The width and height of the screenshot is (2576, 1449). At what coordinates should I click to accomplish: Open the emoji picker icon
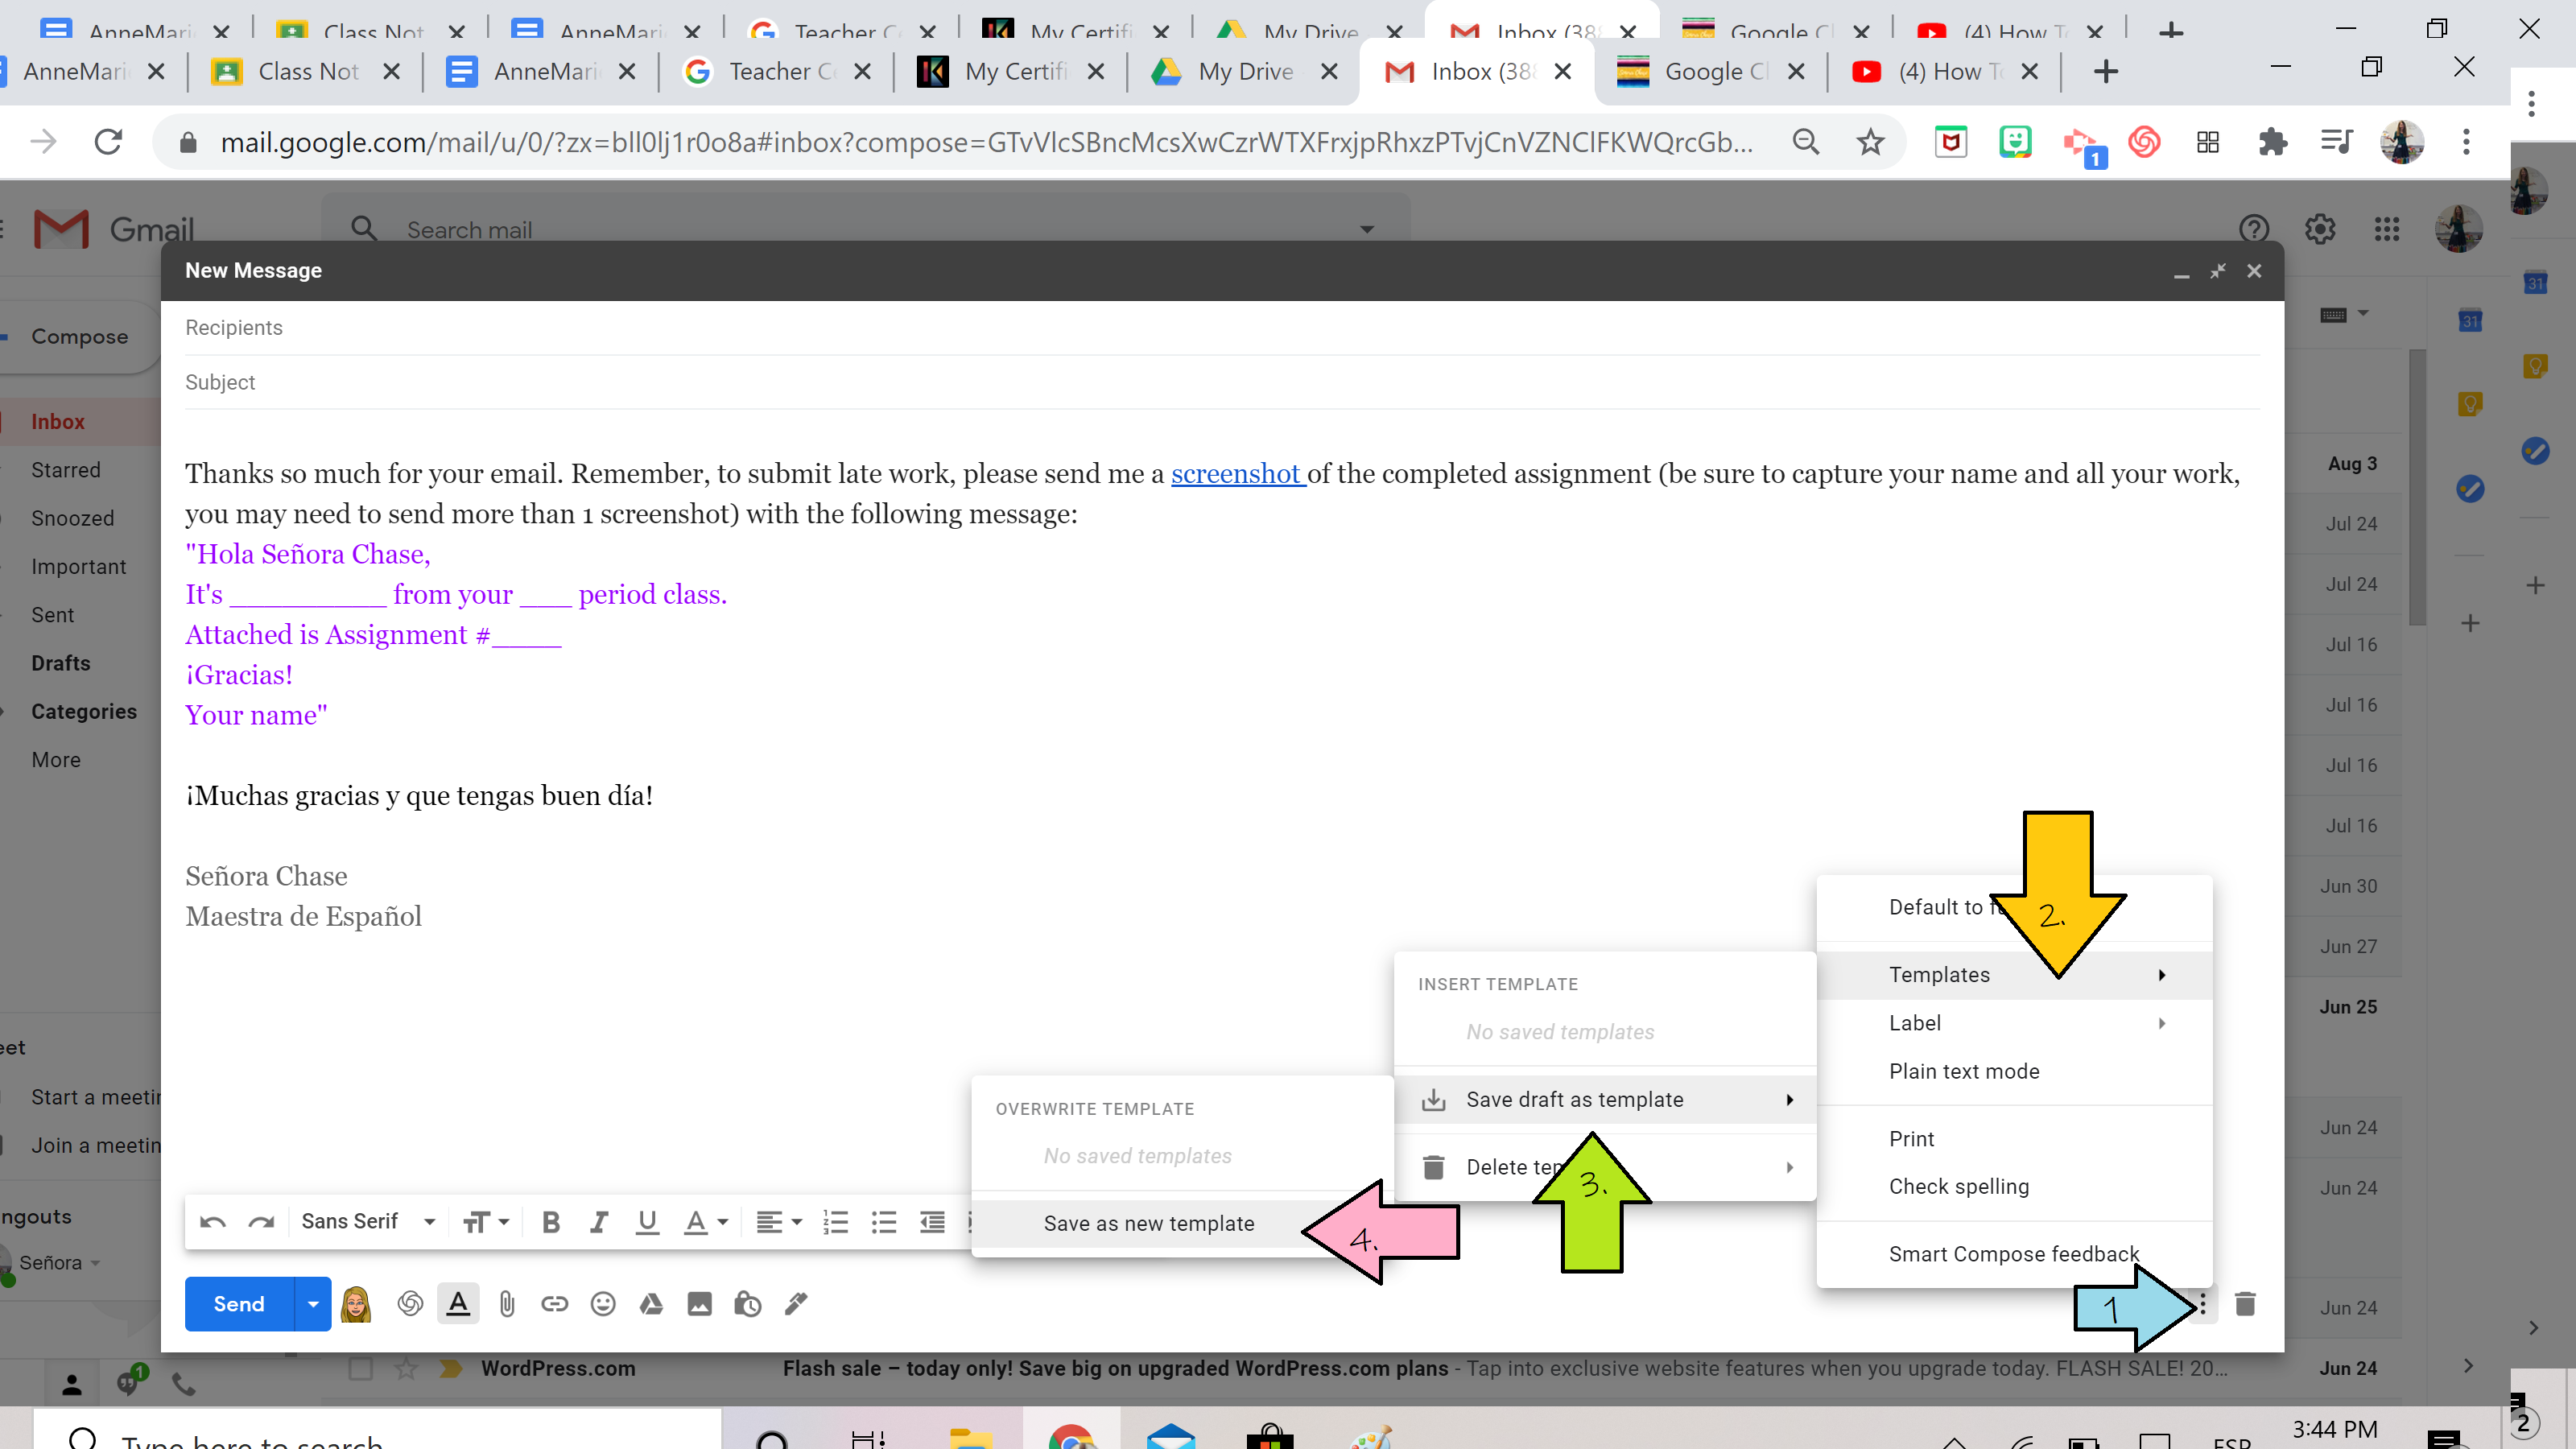click(x=603, y=1304)
